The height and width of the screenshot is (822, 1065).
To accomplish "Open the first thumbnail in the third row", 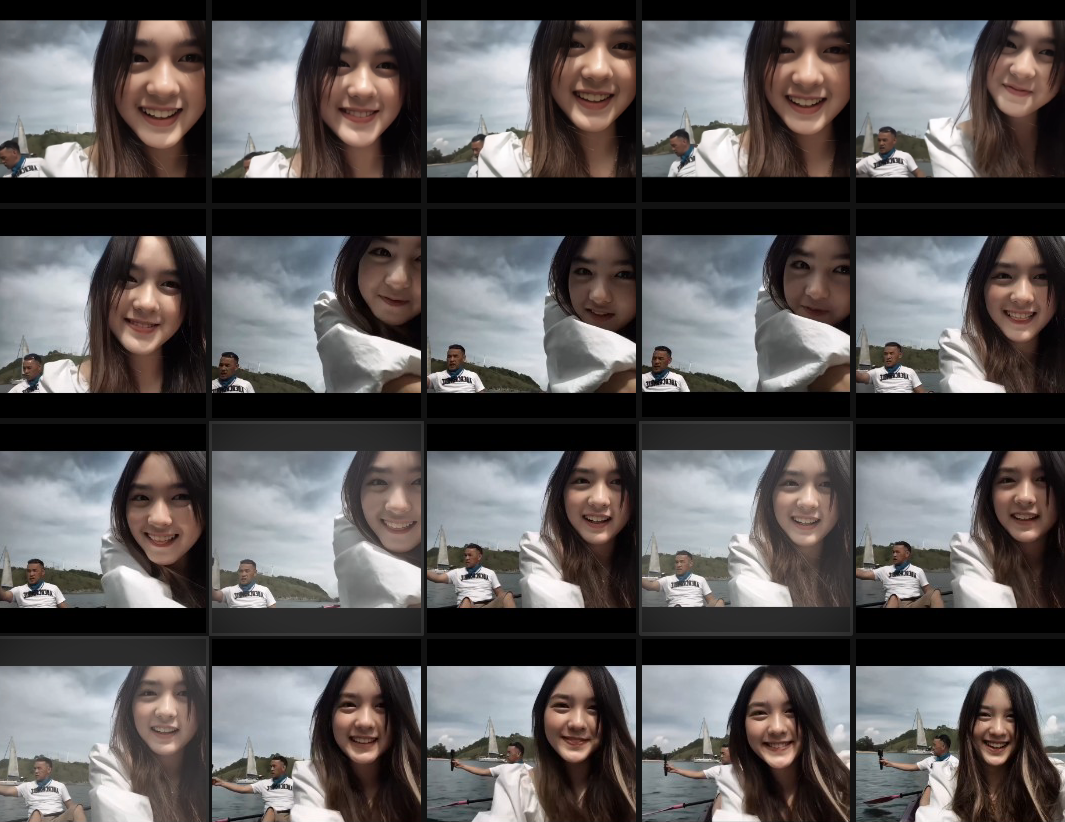I will [x=103, y=529].
